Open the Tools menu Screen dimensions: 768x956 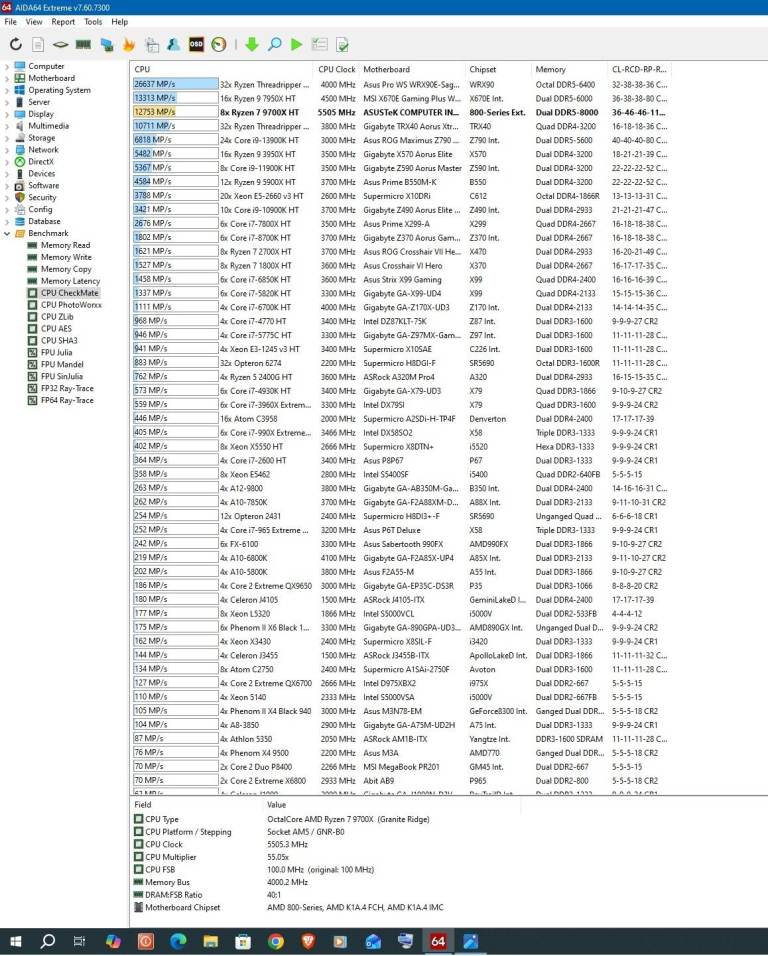[x=93, y=21]
